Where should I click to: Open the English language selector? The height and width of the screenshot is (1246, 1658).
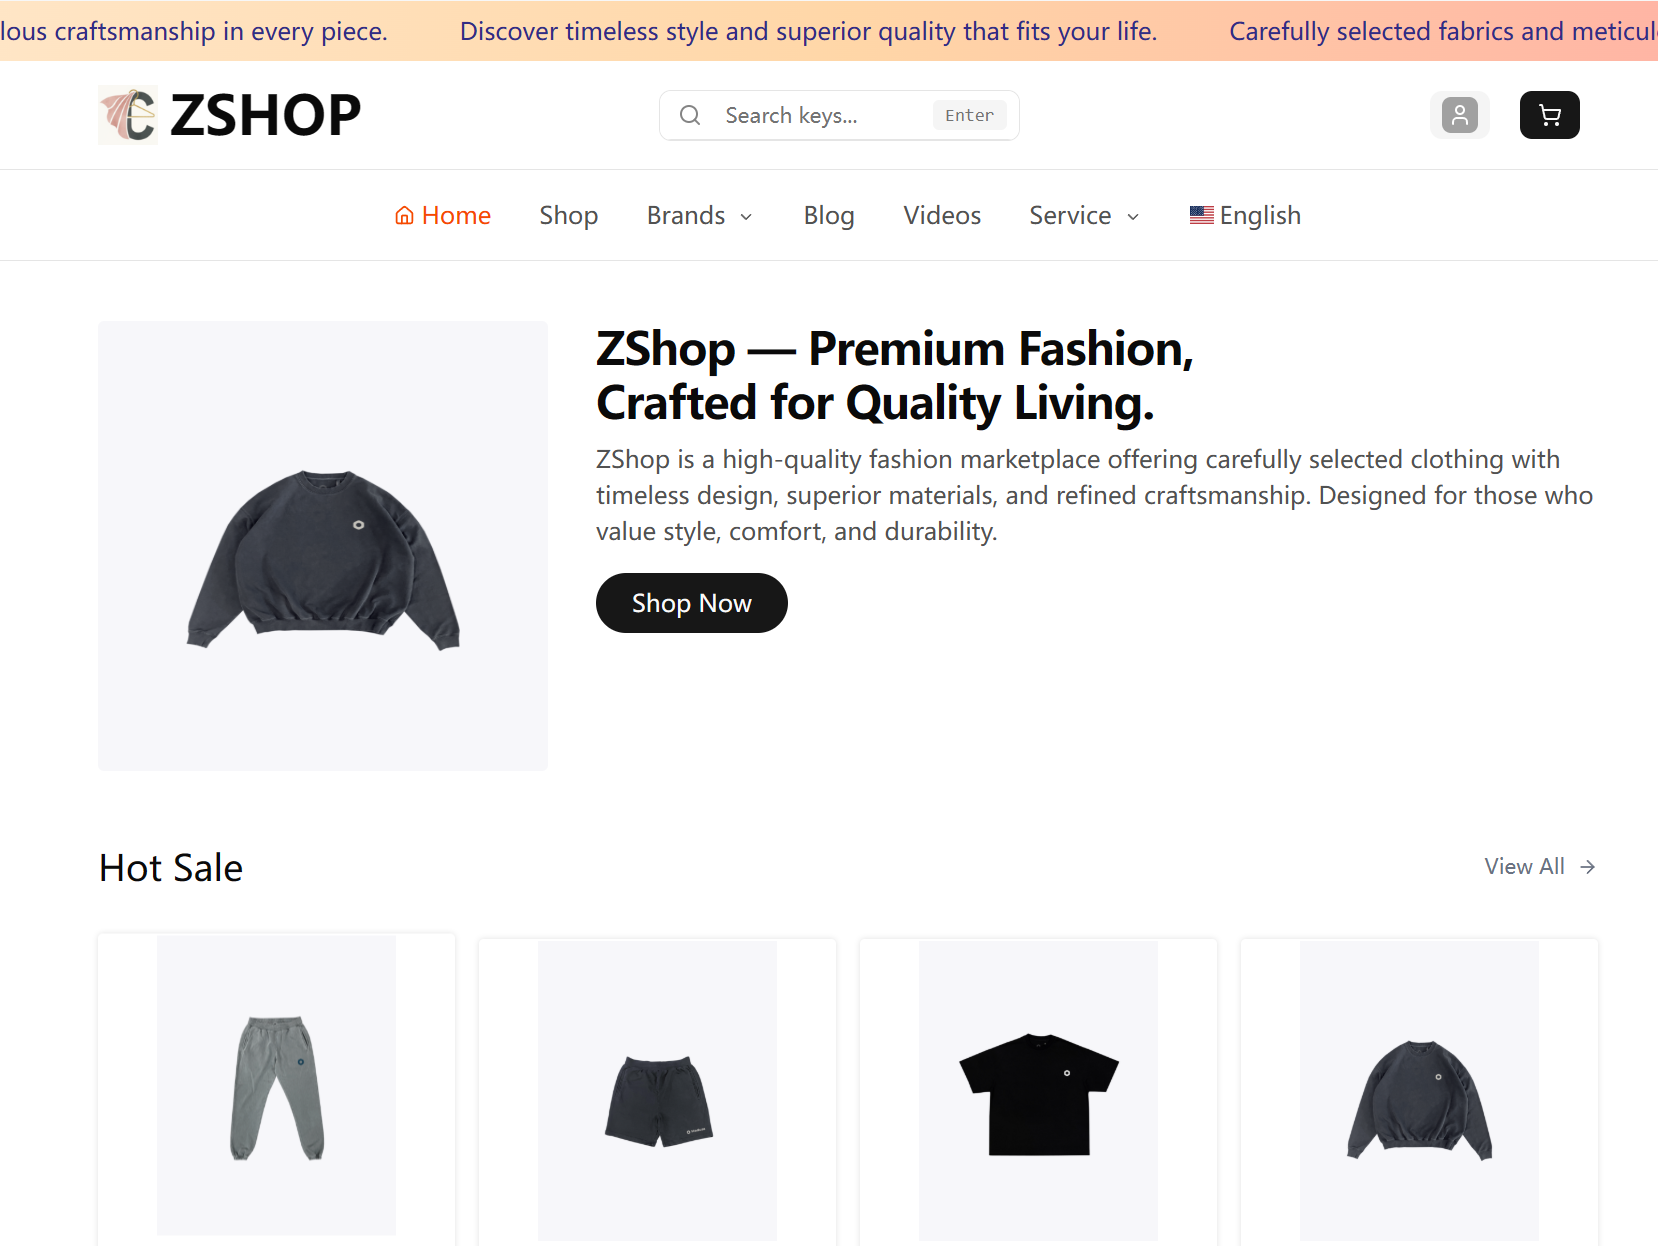pyautogui.click(x=1259, y=216)
